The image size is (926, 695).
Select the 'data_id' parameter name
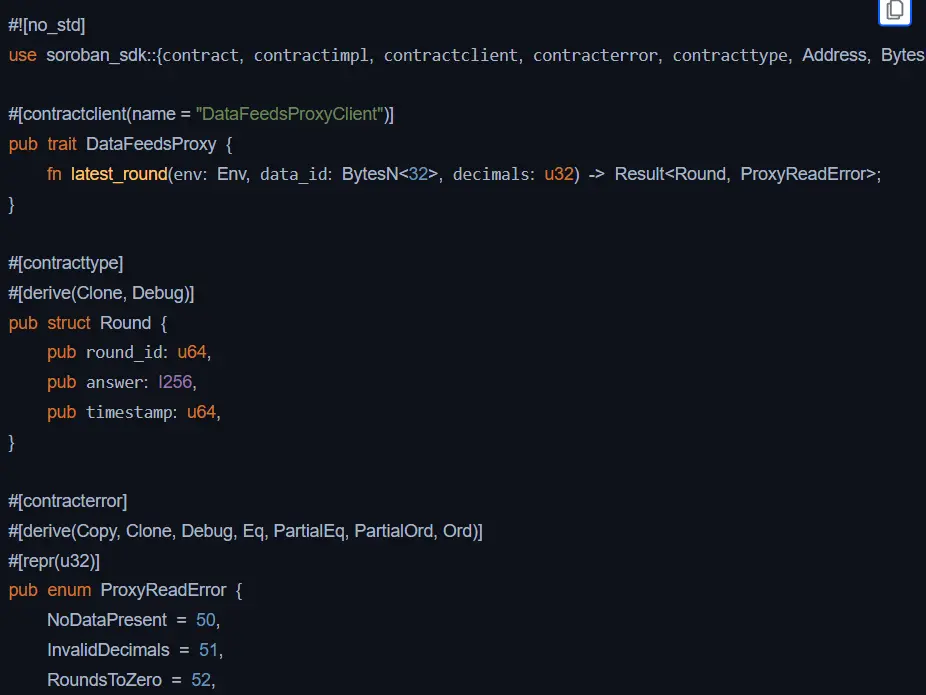(294, 174)
